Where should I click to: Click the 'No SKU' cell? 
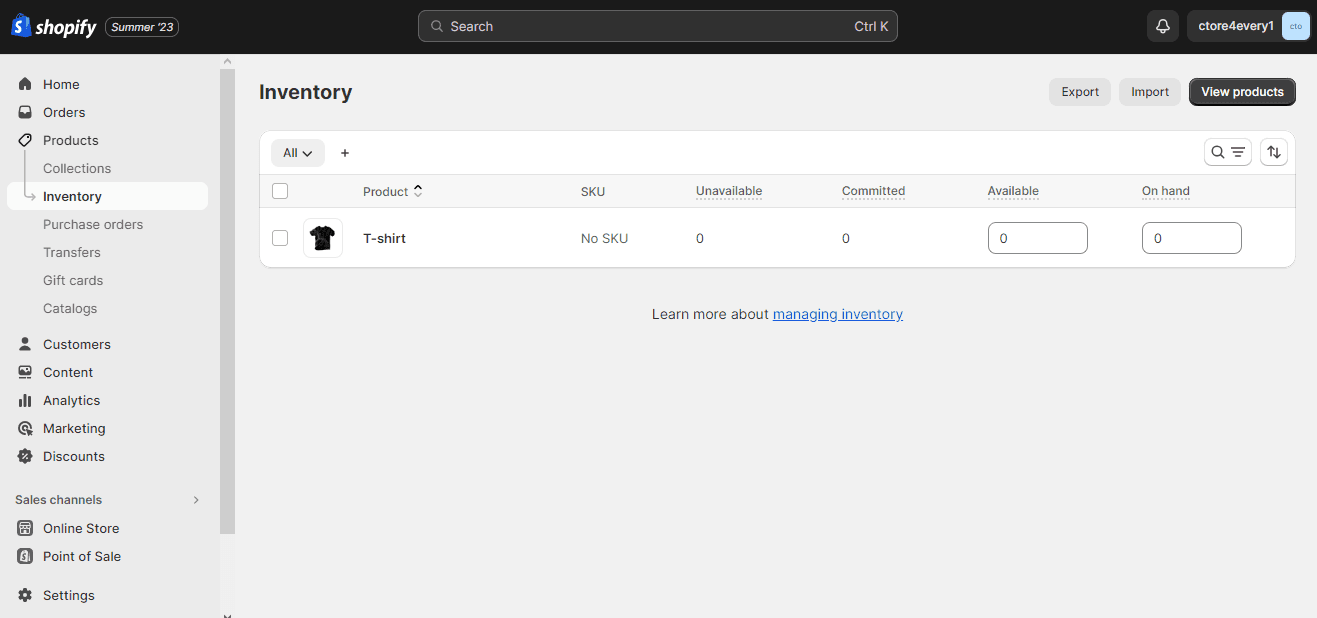click(x=604, y=238)
